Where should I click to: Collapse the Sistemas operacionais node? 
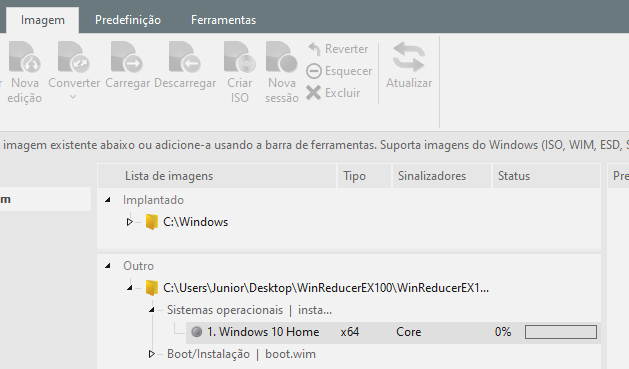pos(151,310)
